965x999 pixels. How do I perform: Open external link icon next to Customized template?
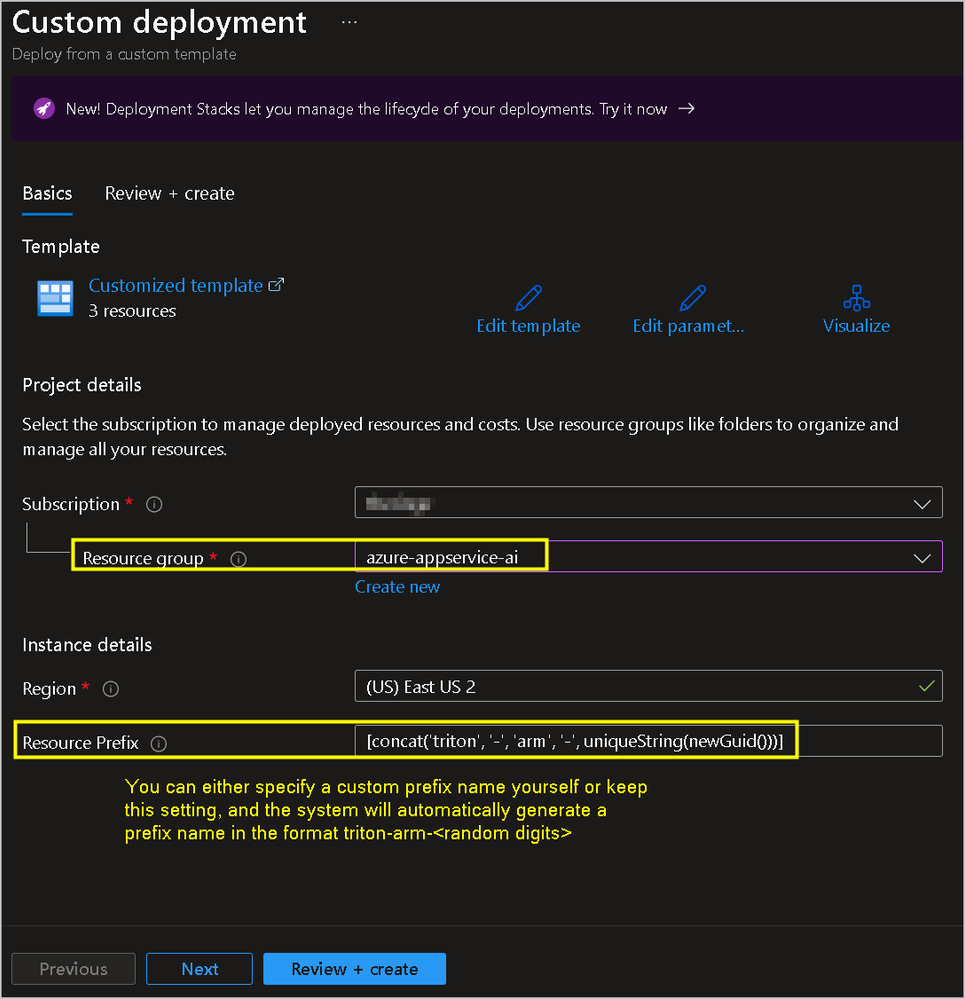[x=276, y=285]
